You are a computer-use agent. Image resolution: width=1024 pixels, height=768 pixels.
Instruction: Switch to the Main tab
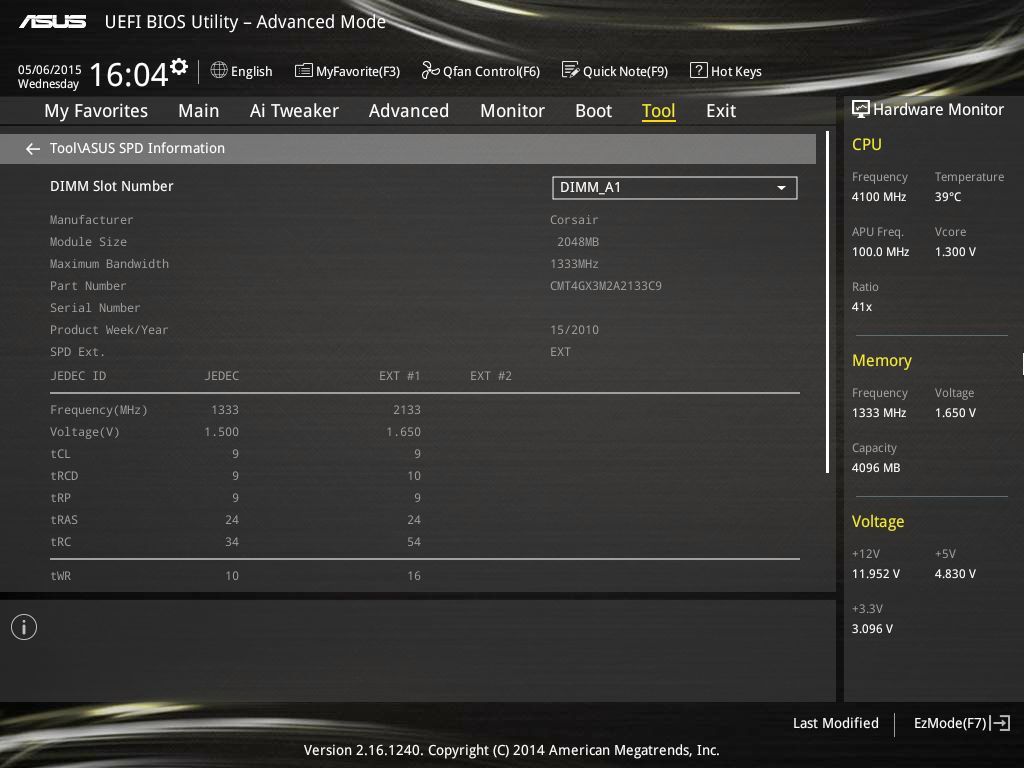click(x=199, y=111)
